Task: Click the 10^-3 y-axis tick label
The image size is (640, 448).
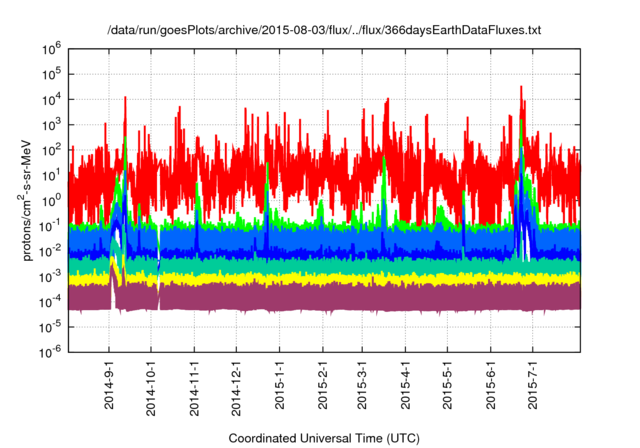Action: click(x=49, y=277)
